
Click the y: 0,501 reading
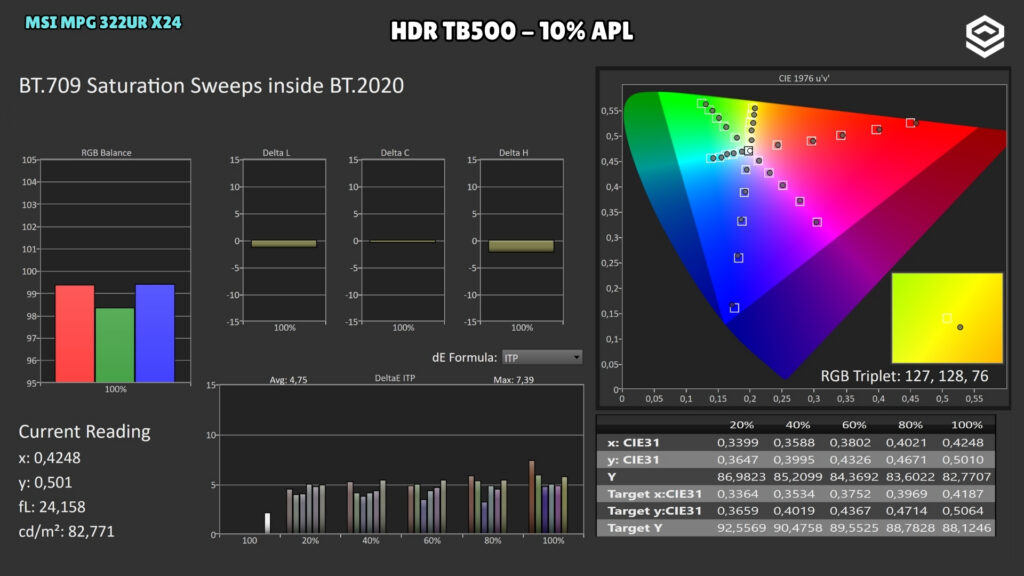[45, 483]
